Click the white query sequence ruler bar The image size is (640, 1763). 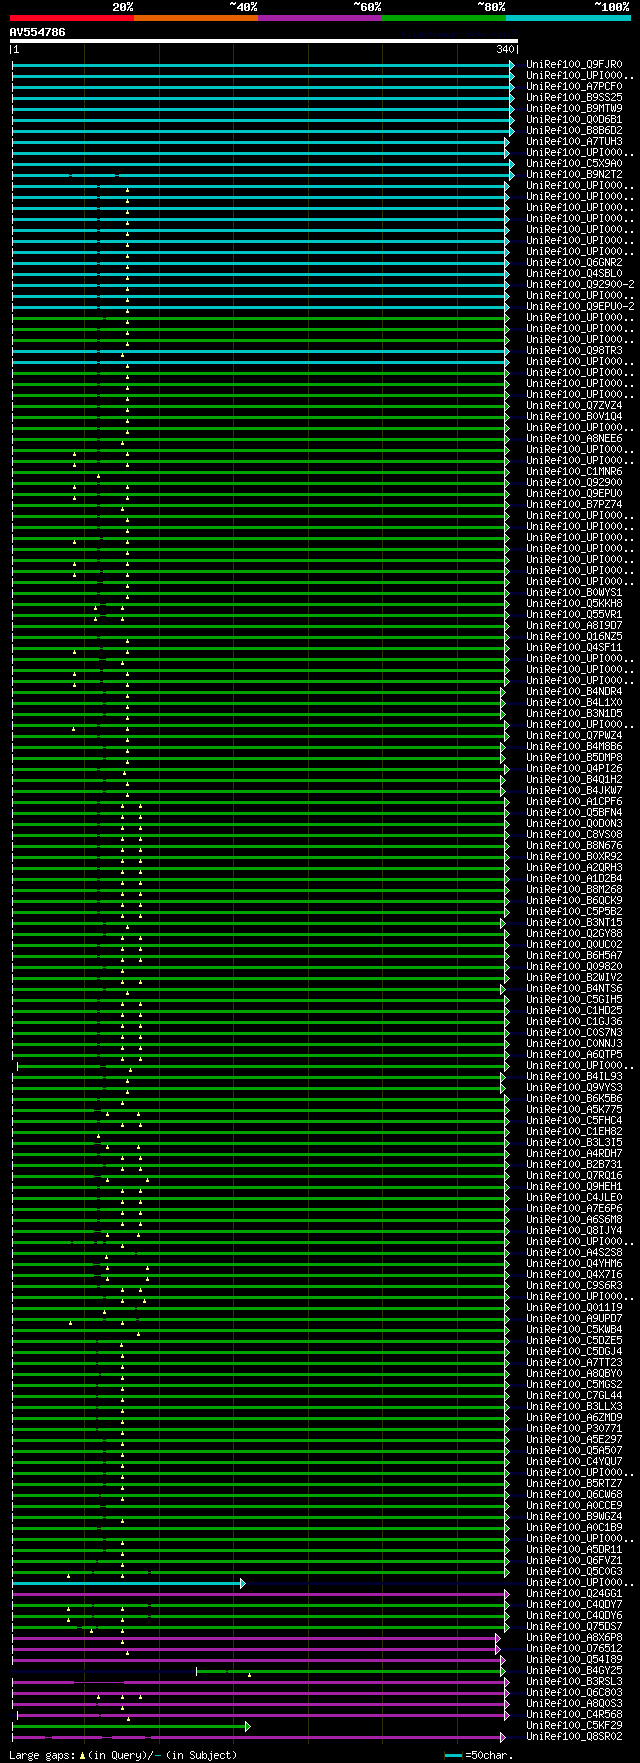(x=264, y=41)
